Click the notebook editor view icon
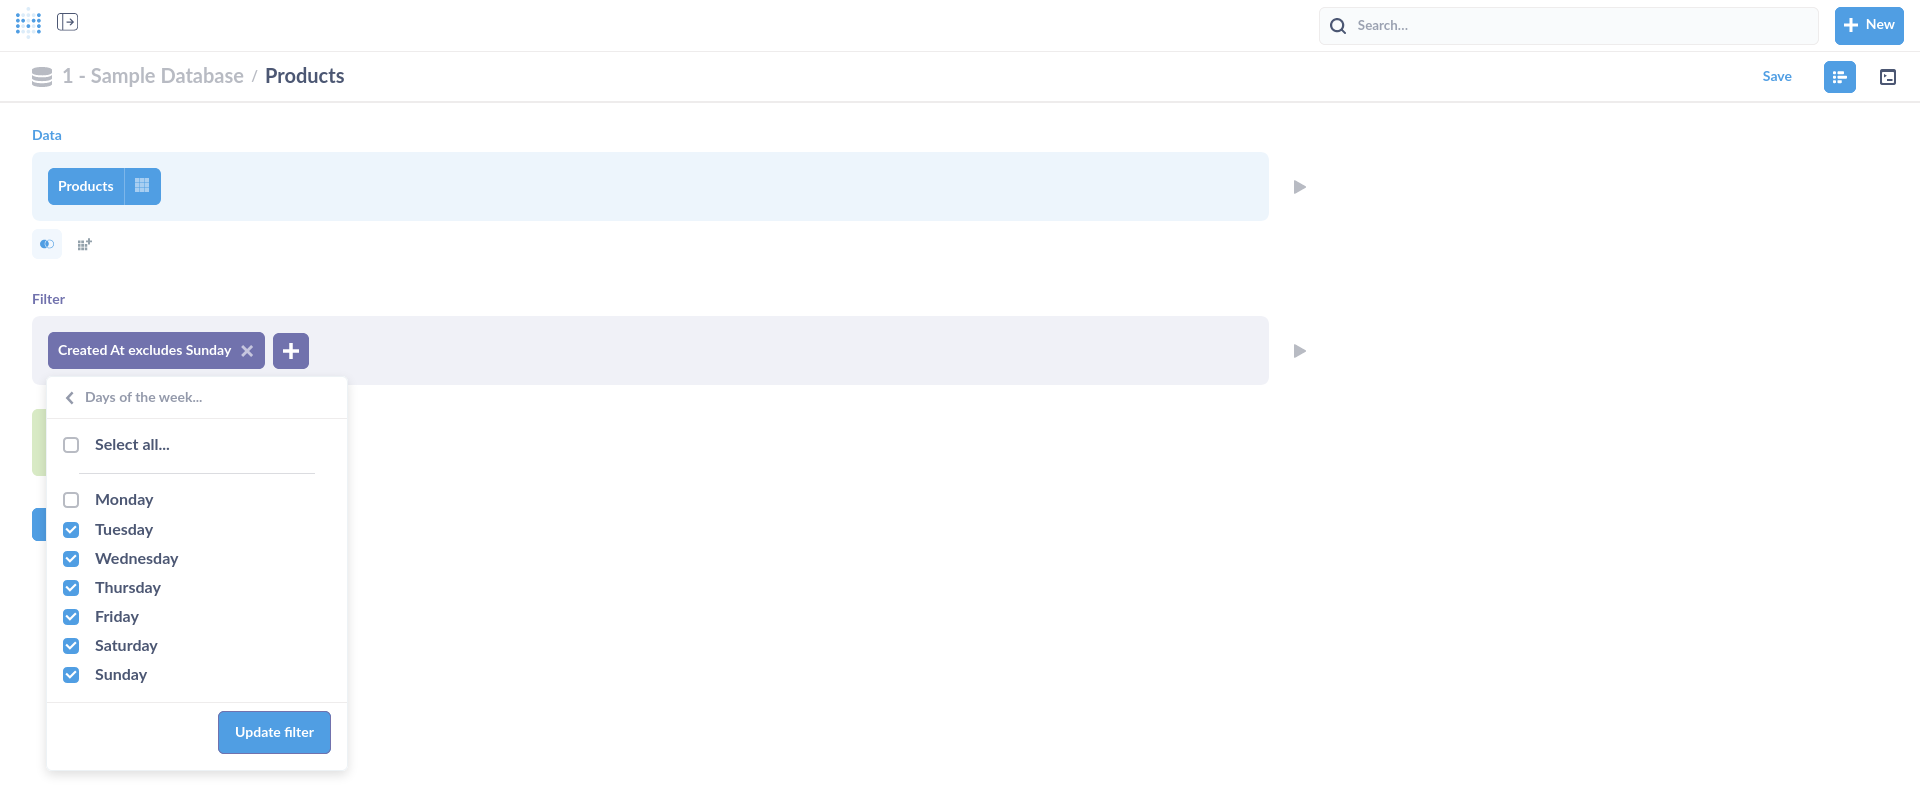Image resolution: width=1920 pixels, height=792 pixels. [1840, 76]
